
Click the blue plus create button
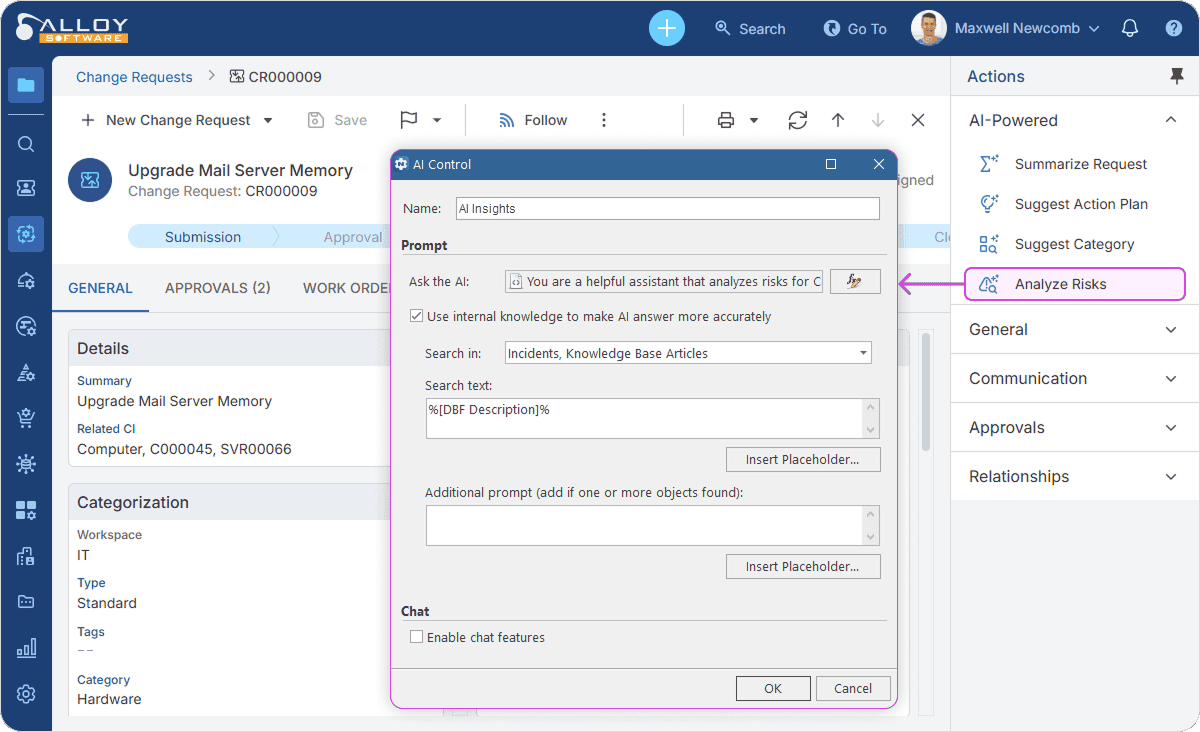pos(667,28)
